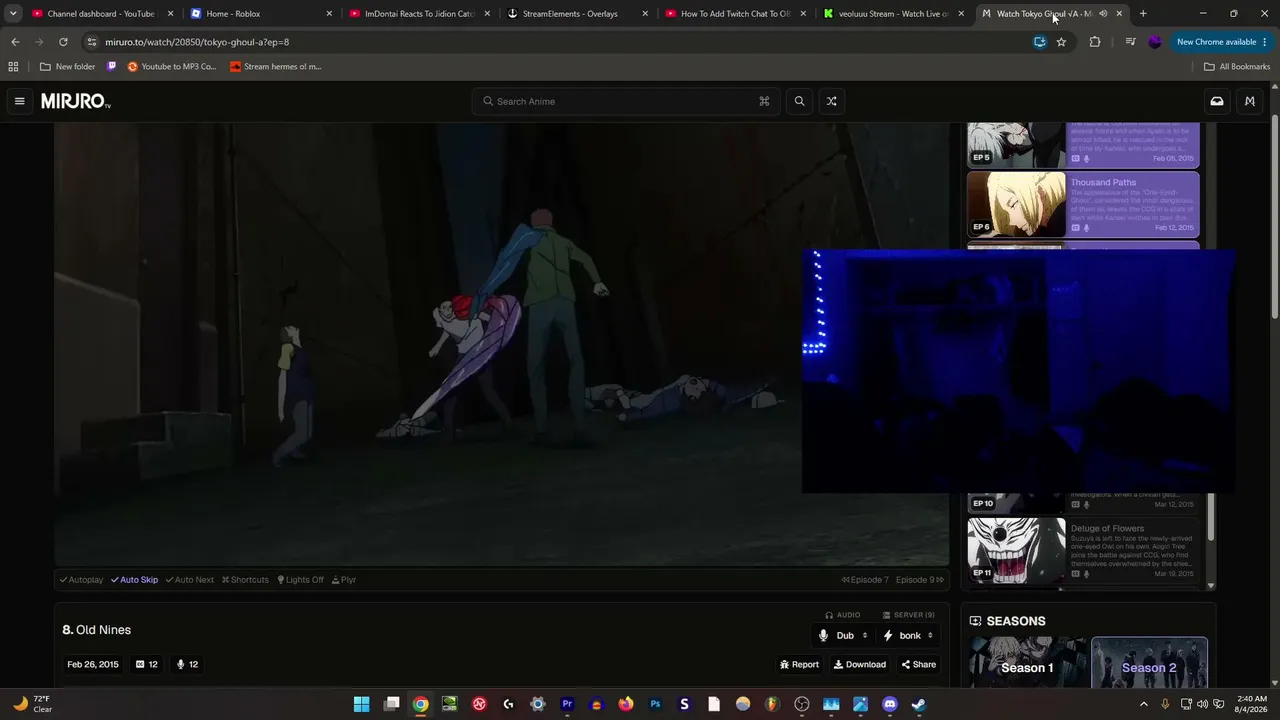This screenshot has height=720, width=1280.
Task: Open the bonk server dropdown
Action: coord(909,635)
